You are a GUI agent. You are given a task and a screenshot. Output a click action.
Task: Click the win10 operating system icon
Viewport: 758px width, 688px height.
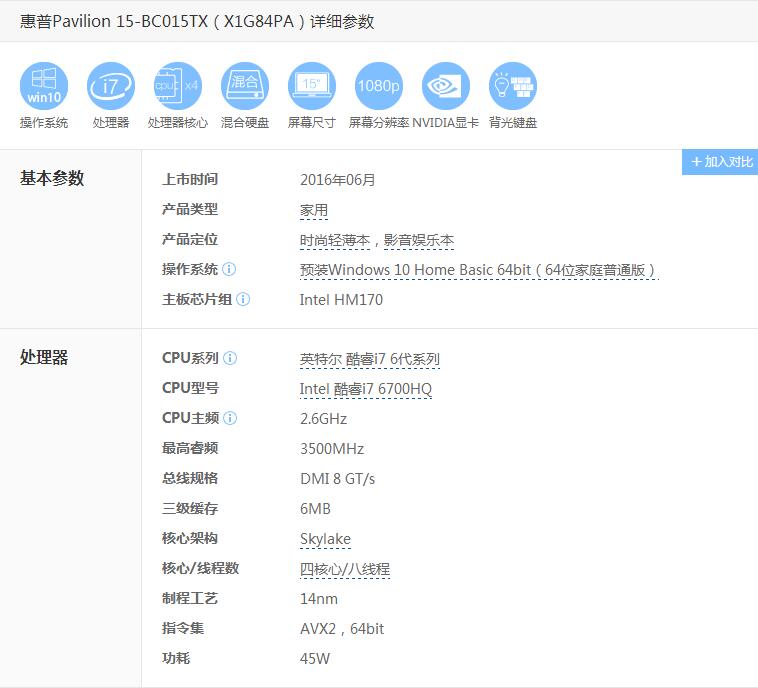pos(44,86)
